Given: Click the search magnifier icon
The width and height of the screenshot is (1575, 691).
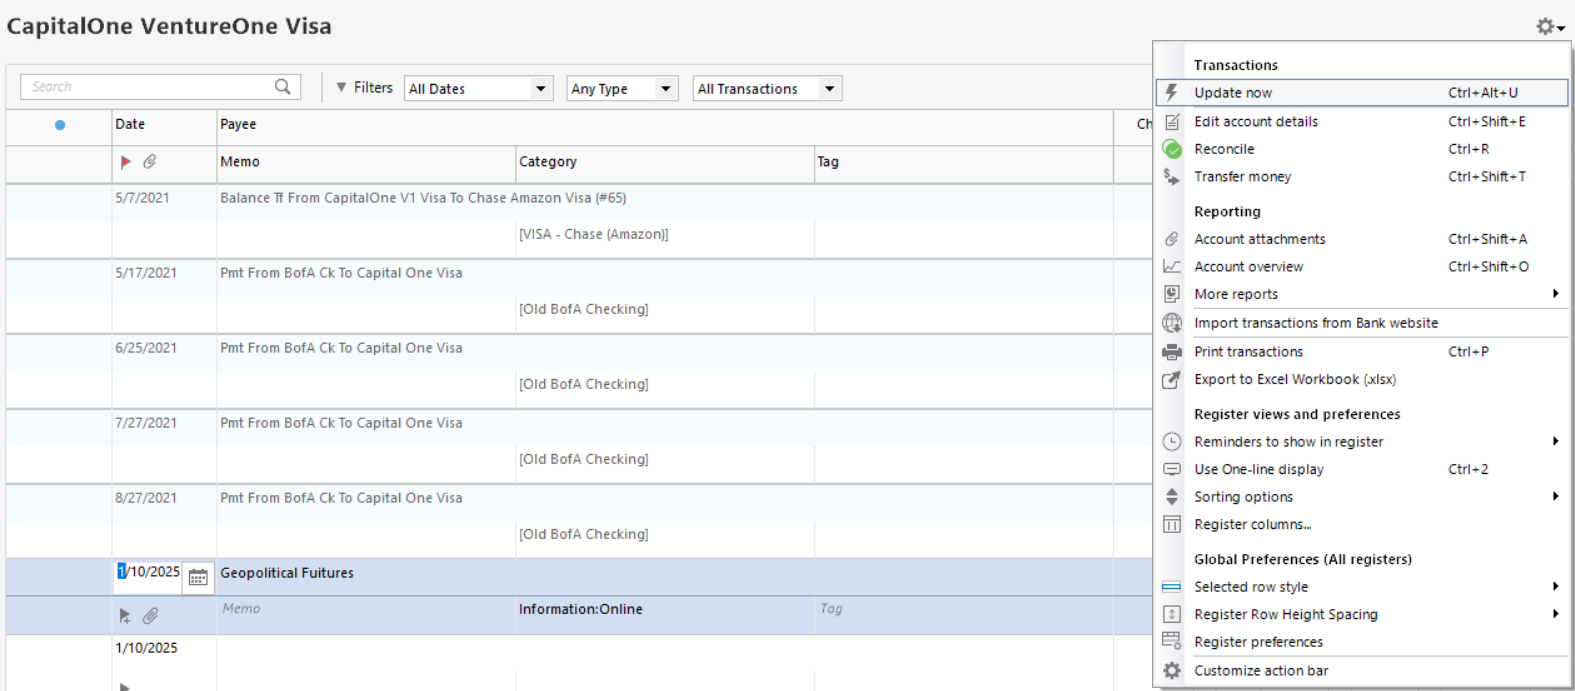Looking at the screenshot, I should tap(283, 87).
